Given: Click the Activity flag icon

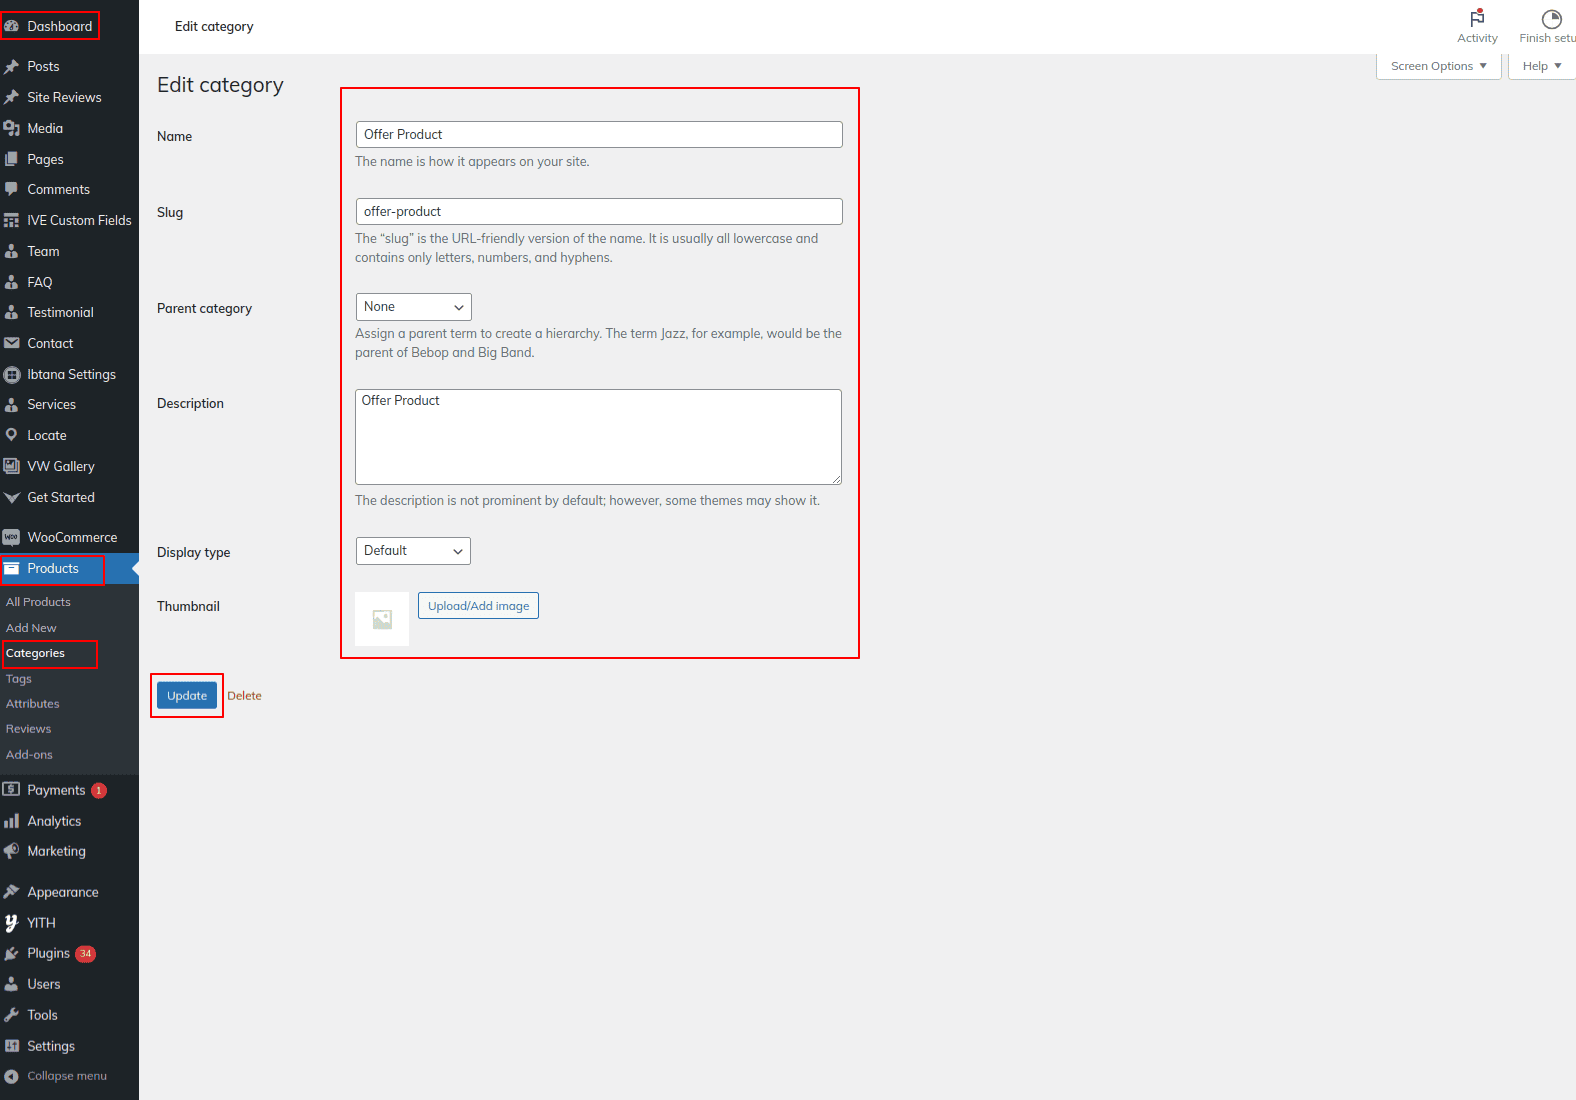Looking at the screenshot, I should tap(1477, 19).
